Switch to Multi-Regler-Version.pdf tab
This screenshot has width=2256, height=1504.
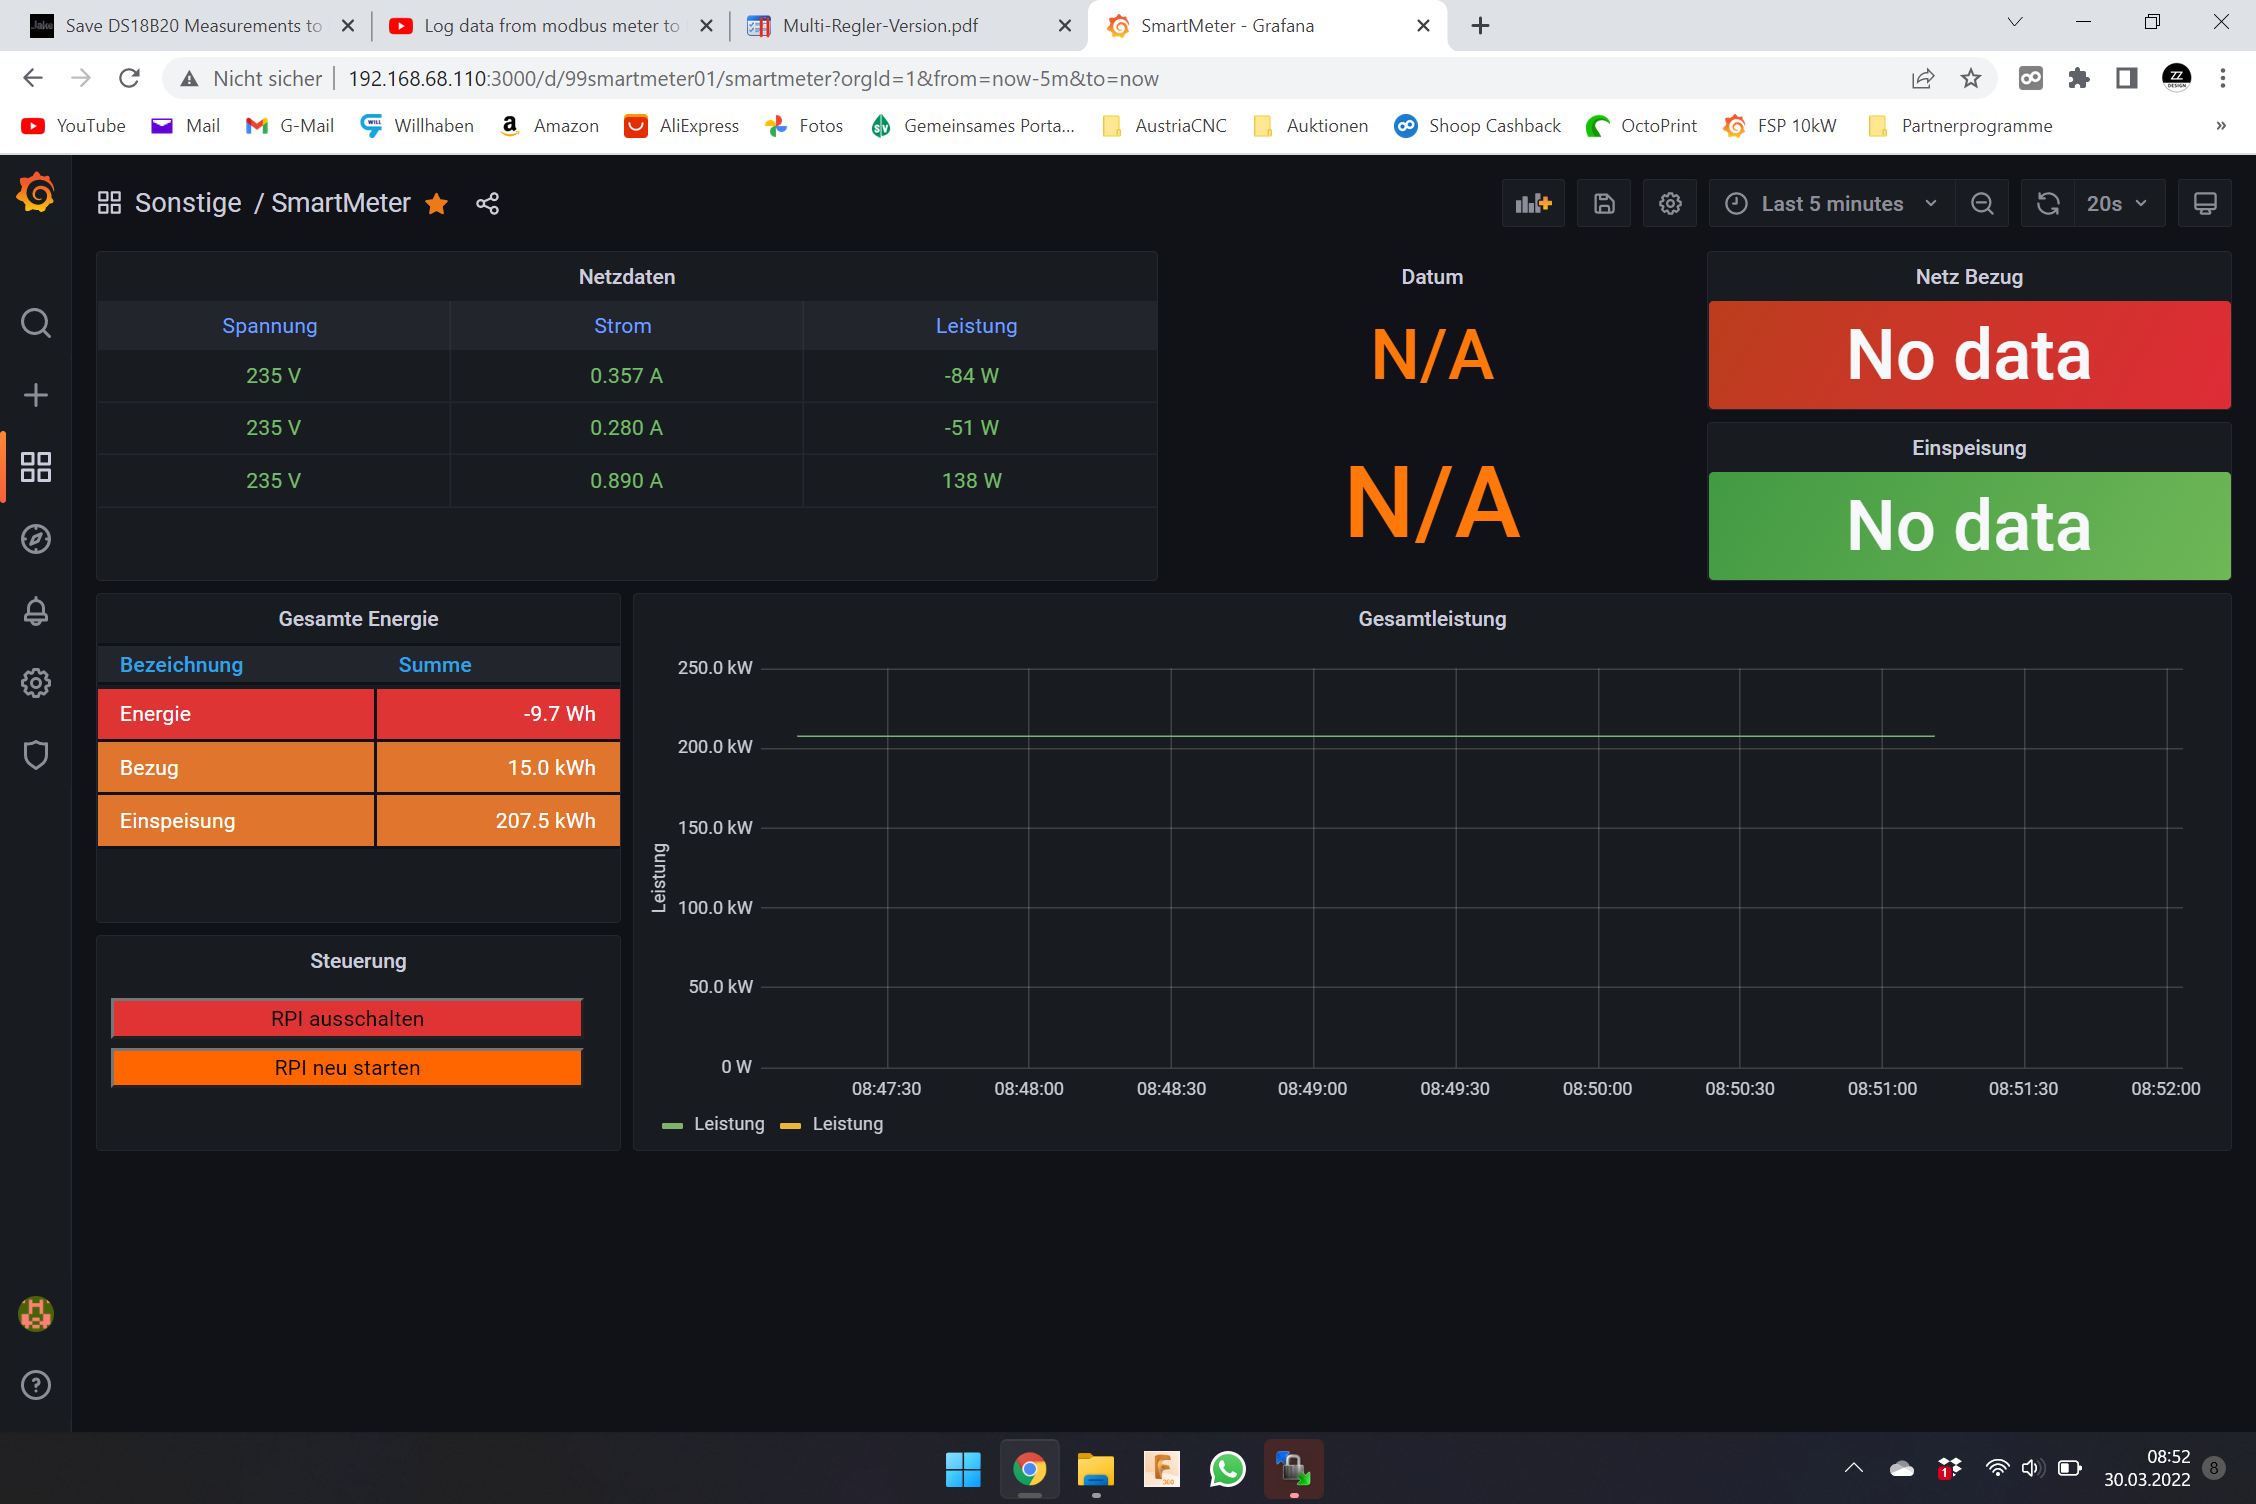coord(880,26)
